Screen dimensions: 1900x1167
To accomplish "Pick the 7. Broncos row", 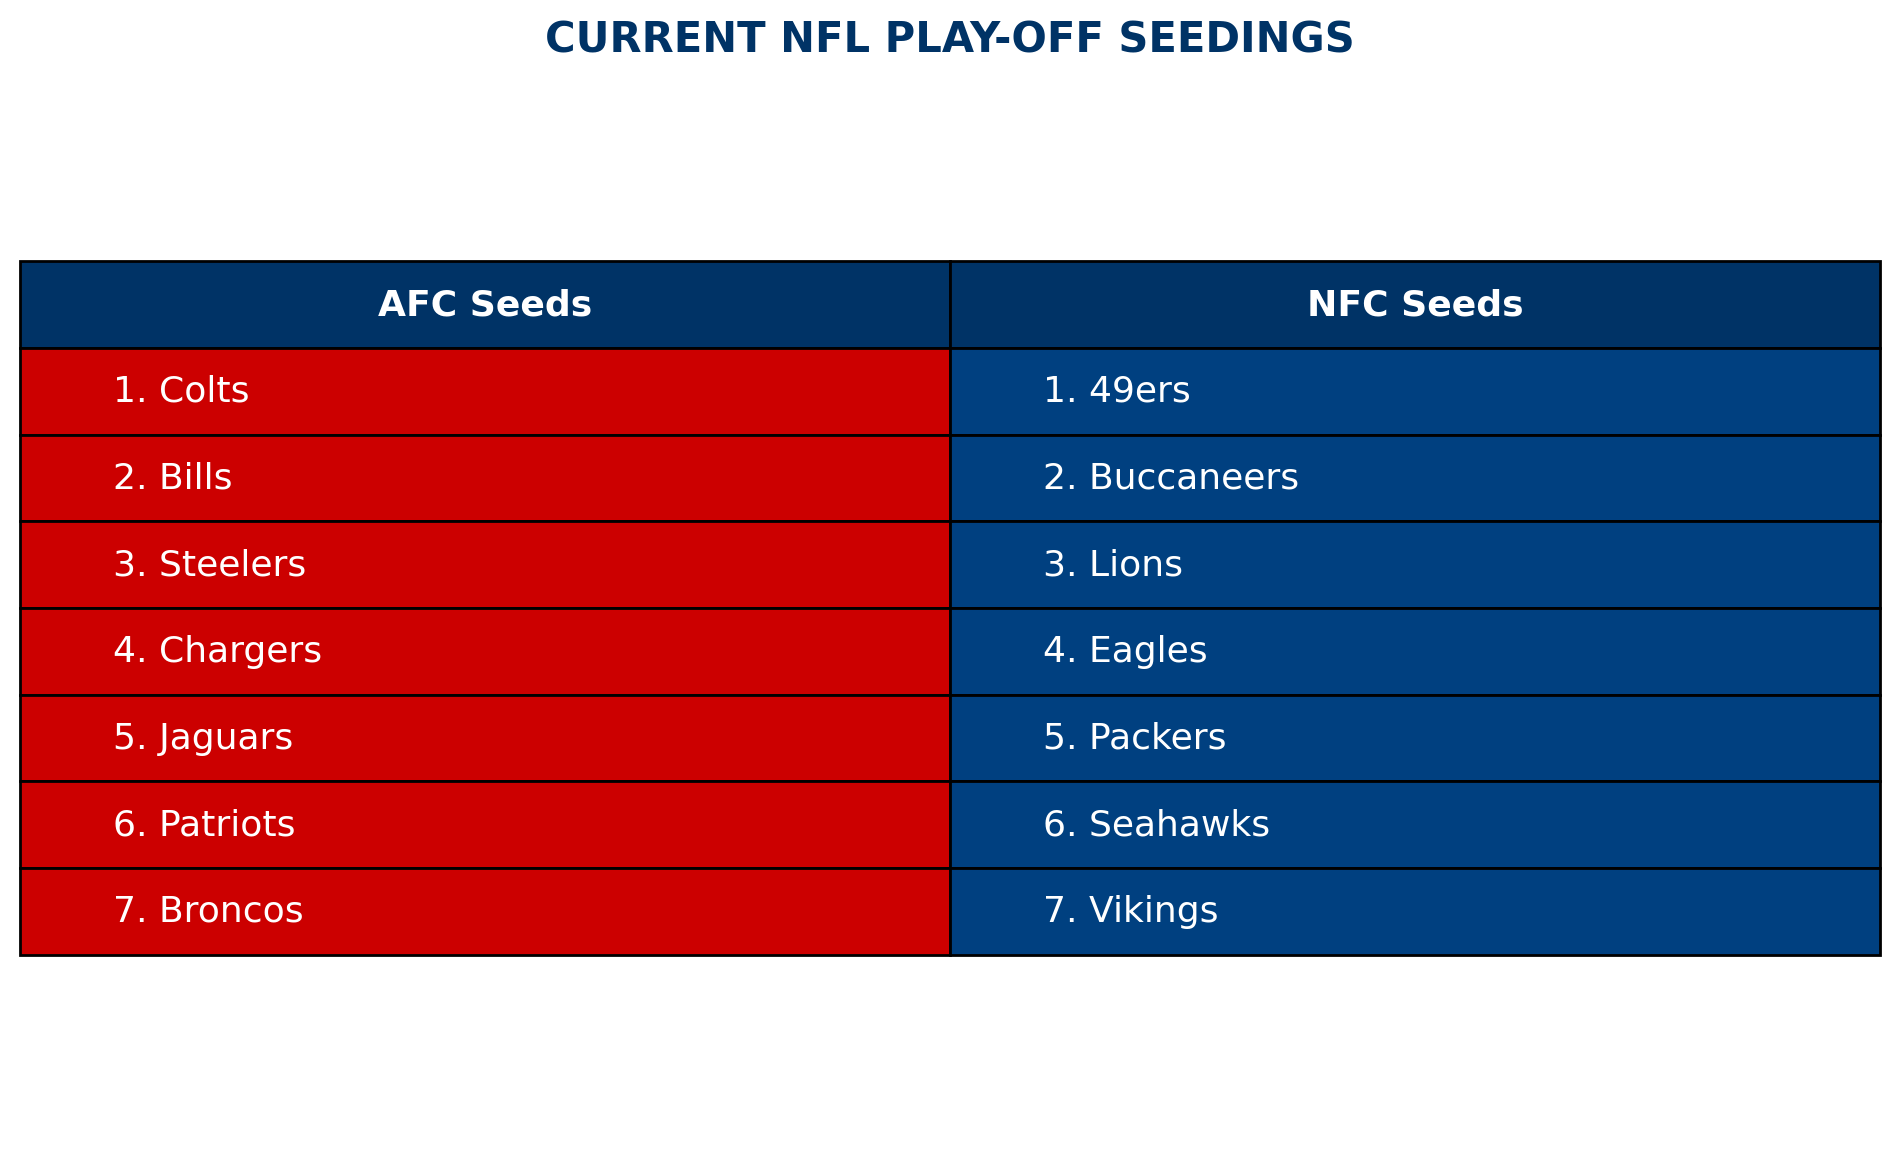I will [x=208, y=911].
